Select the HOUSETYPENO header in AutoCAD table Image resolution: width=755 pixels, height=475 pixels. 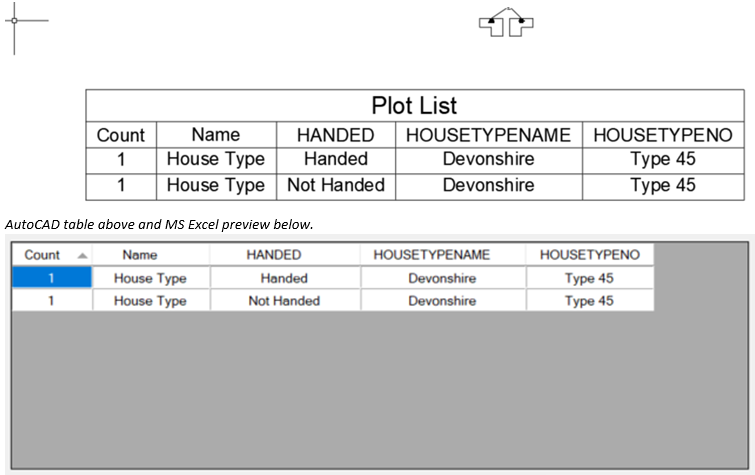tap(663, 135)
